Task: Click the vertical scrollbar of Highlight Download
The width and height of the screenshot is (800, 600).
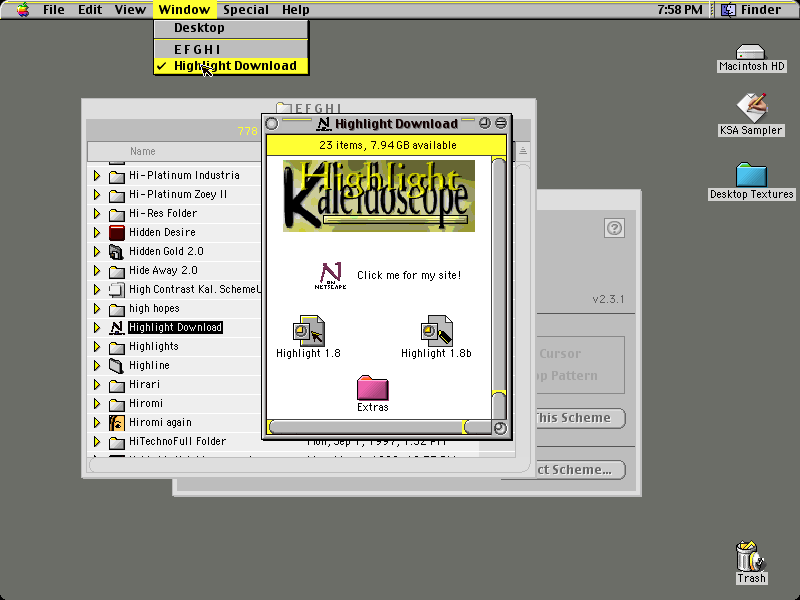Action: [499, 288]
